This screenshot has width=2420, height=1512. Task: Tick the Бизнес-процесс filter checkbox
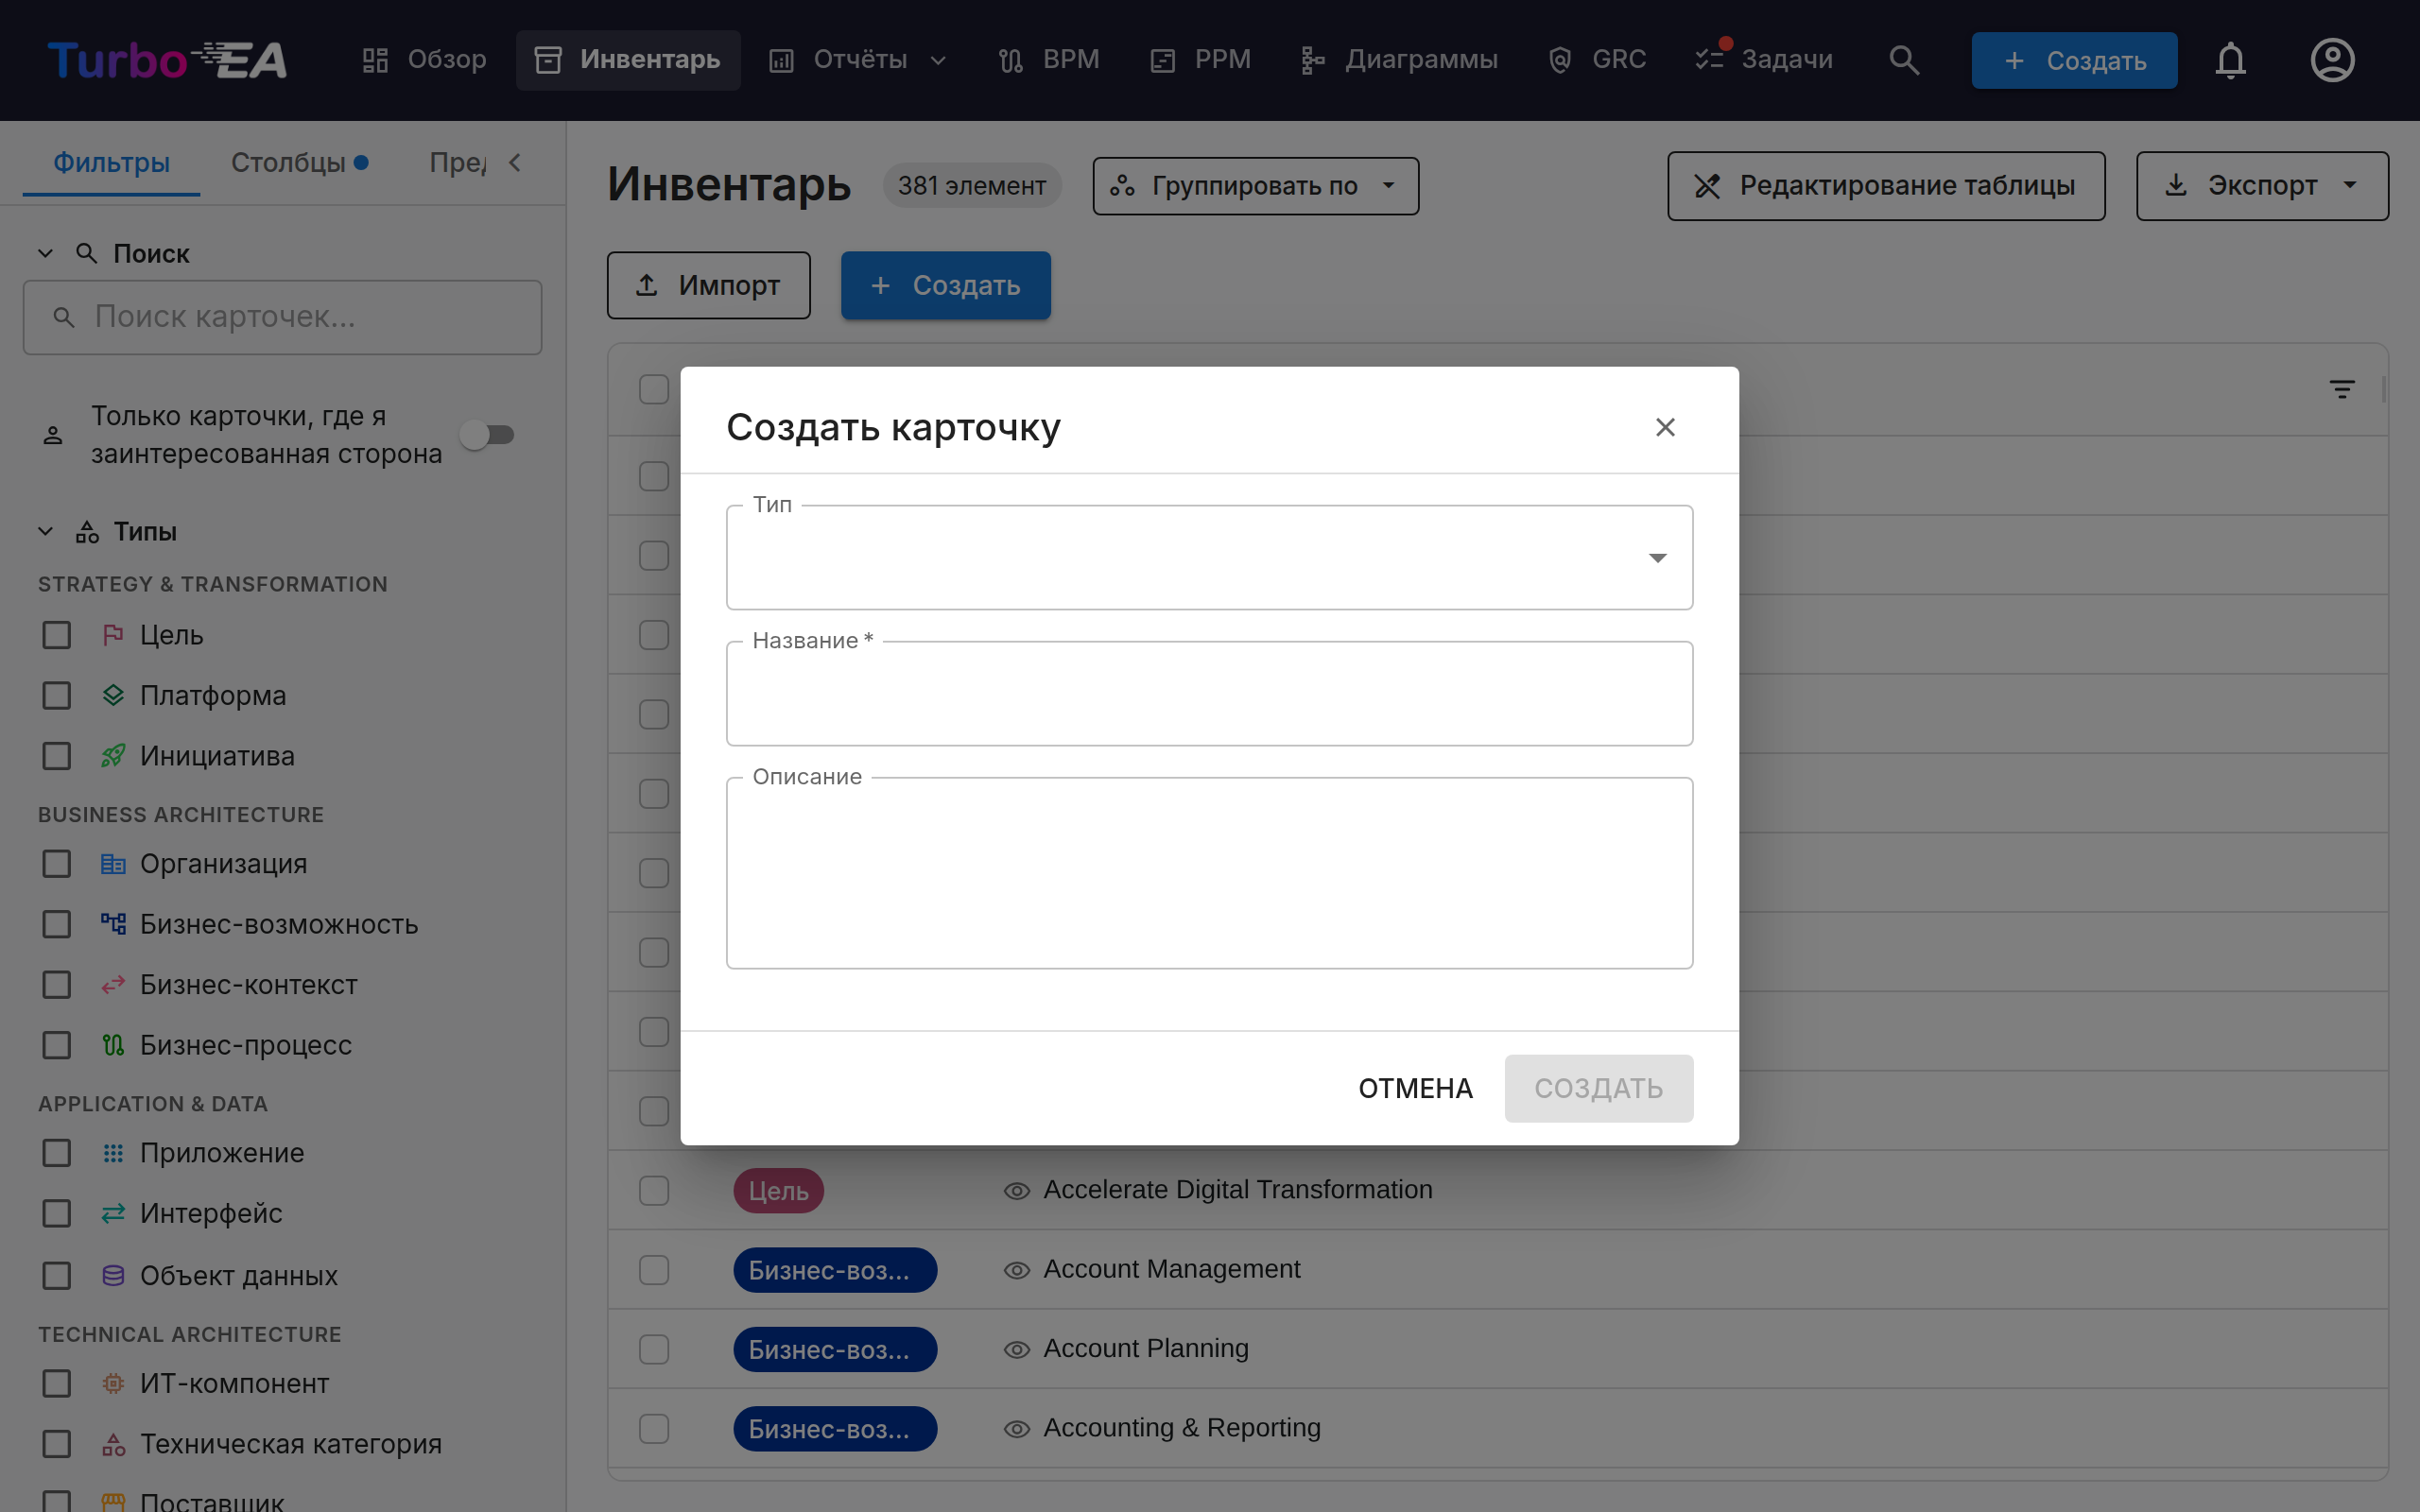57,1045
